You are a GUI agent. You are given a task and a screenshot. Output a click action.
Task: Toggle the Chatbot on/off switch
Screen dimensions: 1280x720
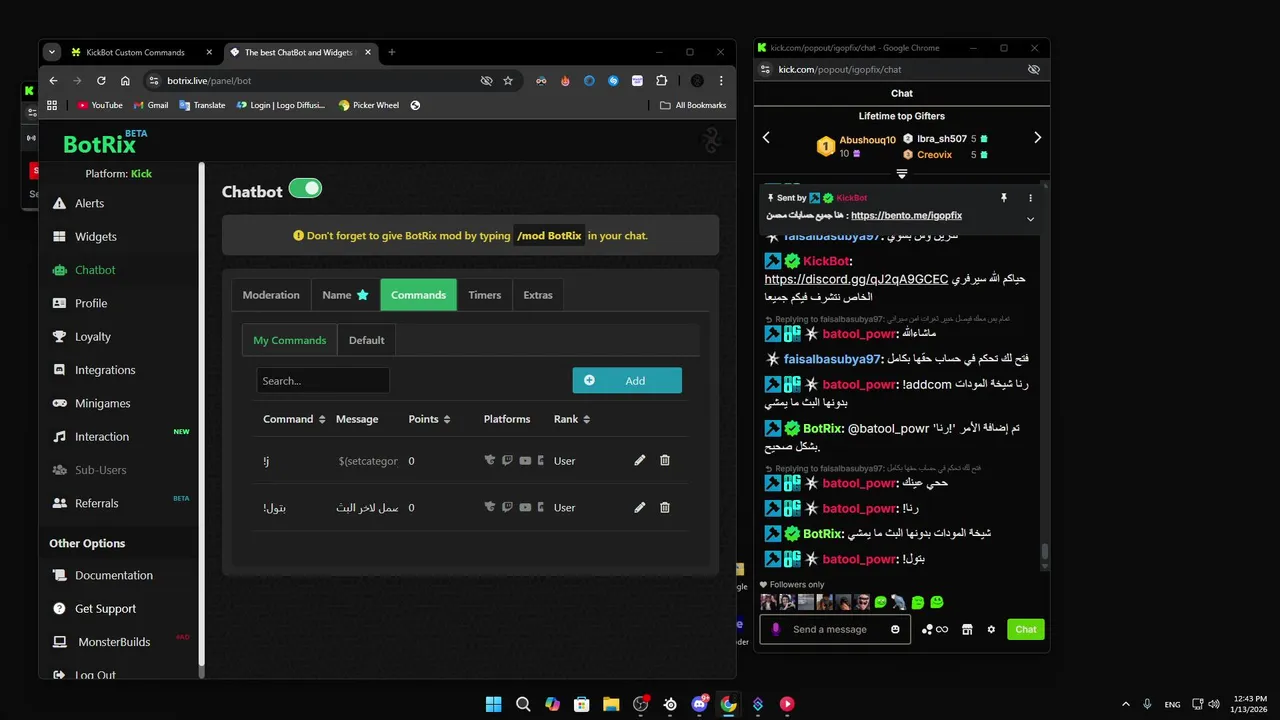305,188
